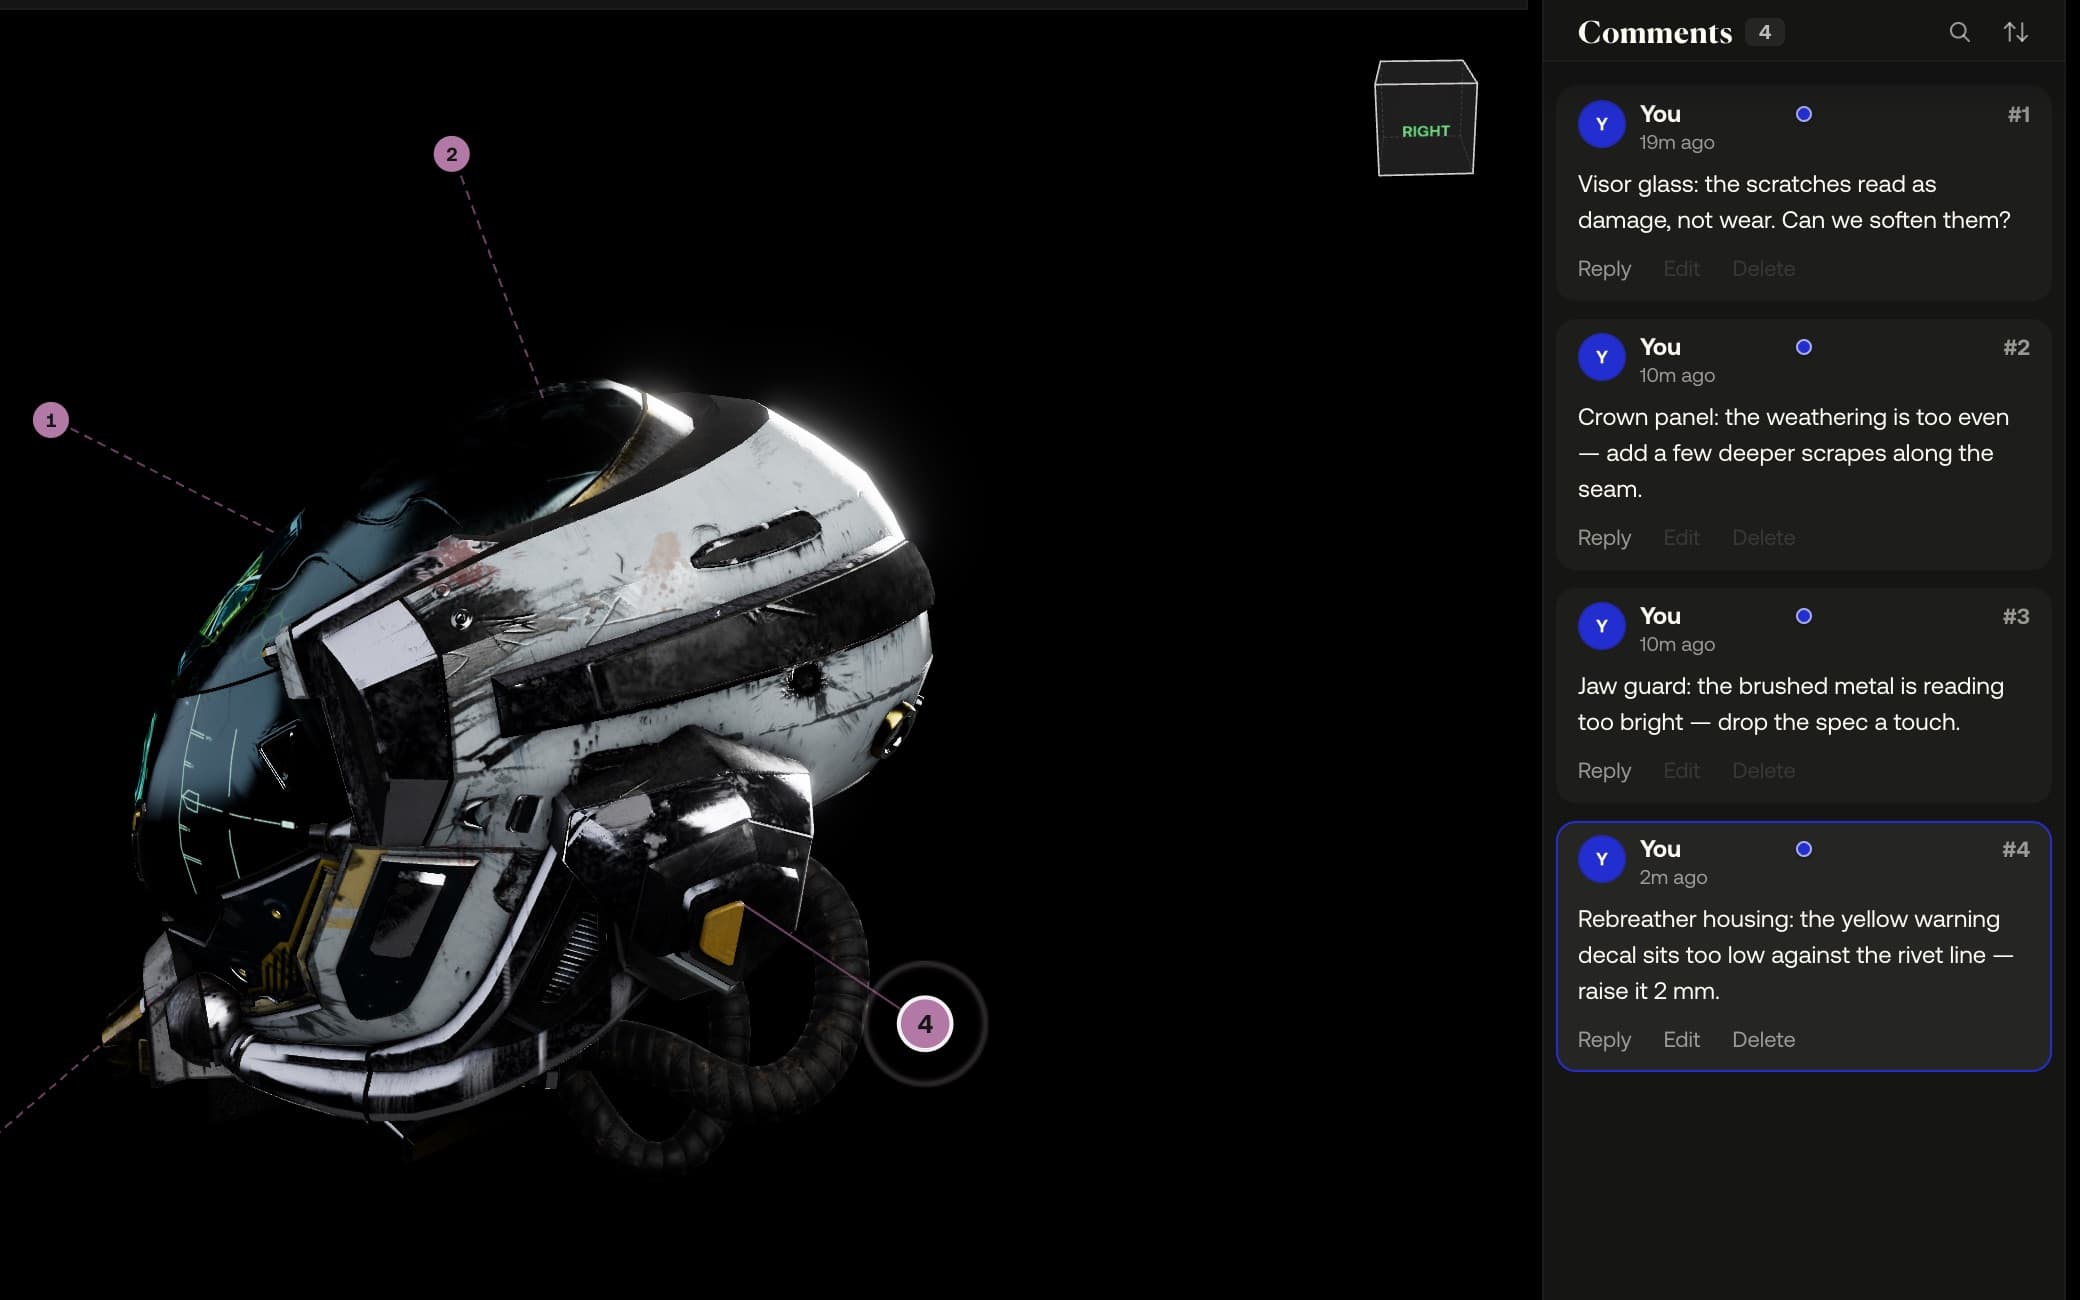
Task: Select annotation marker 2 above the helmet
Action: pyautogui.click(x=451, y=154)
